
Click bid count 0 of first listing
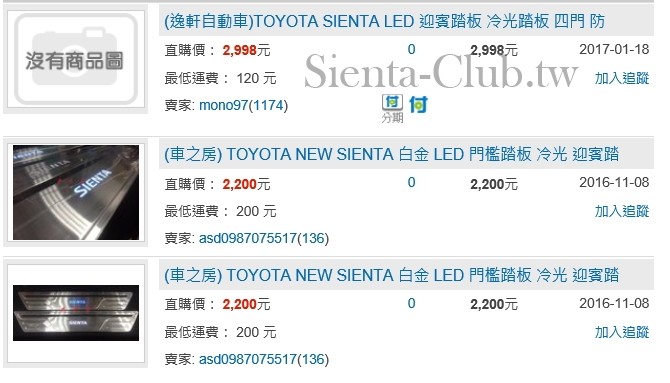tap(411, 49)
